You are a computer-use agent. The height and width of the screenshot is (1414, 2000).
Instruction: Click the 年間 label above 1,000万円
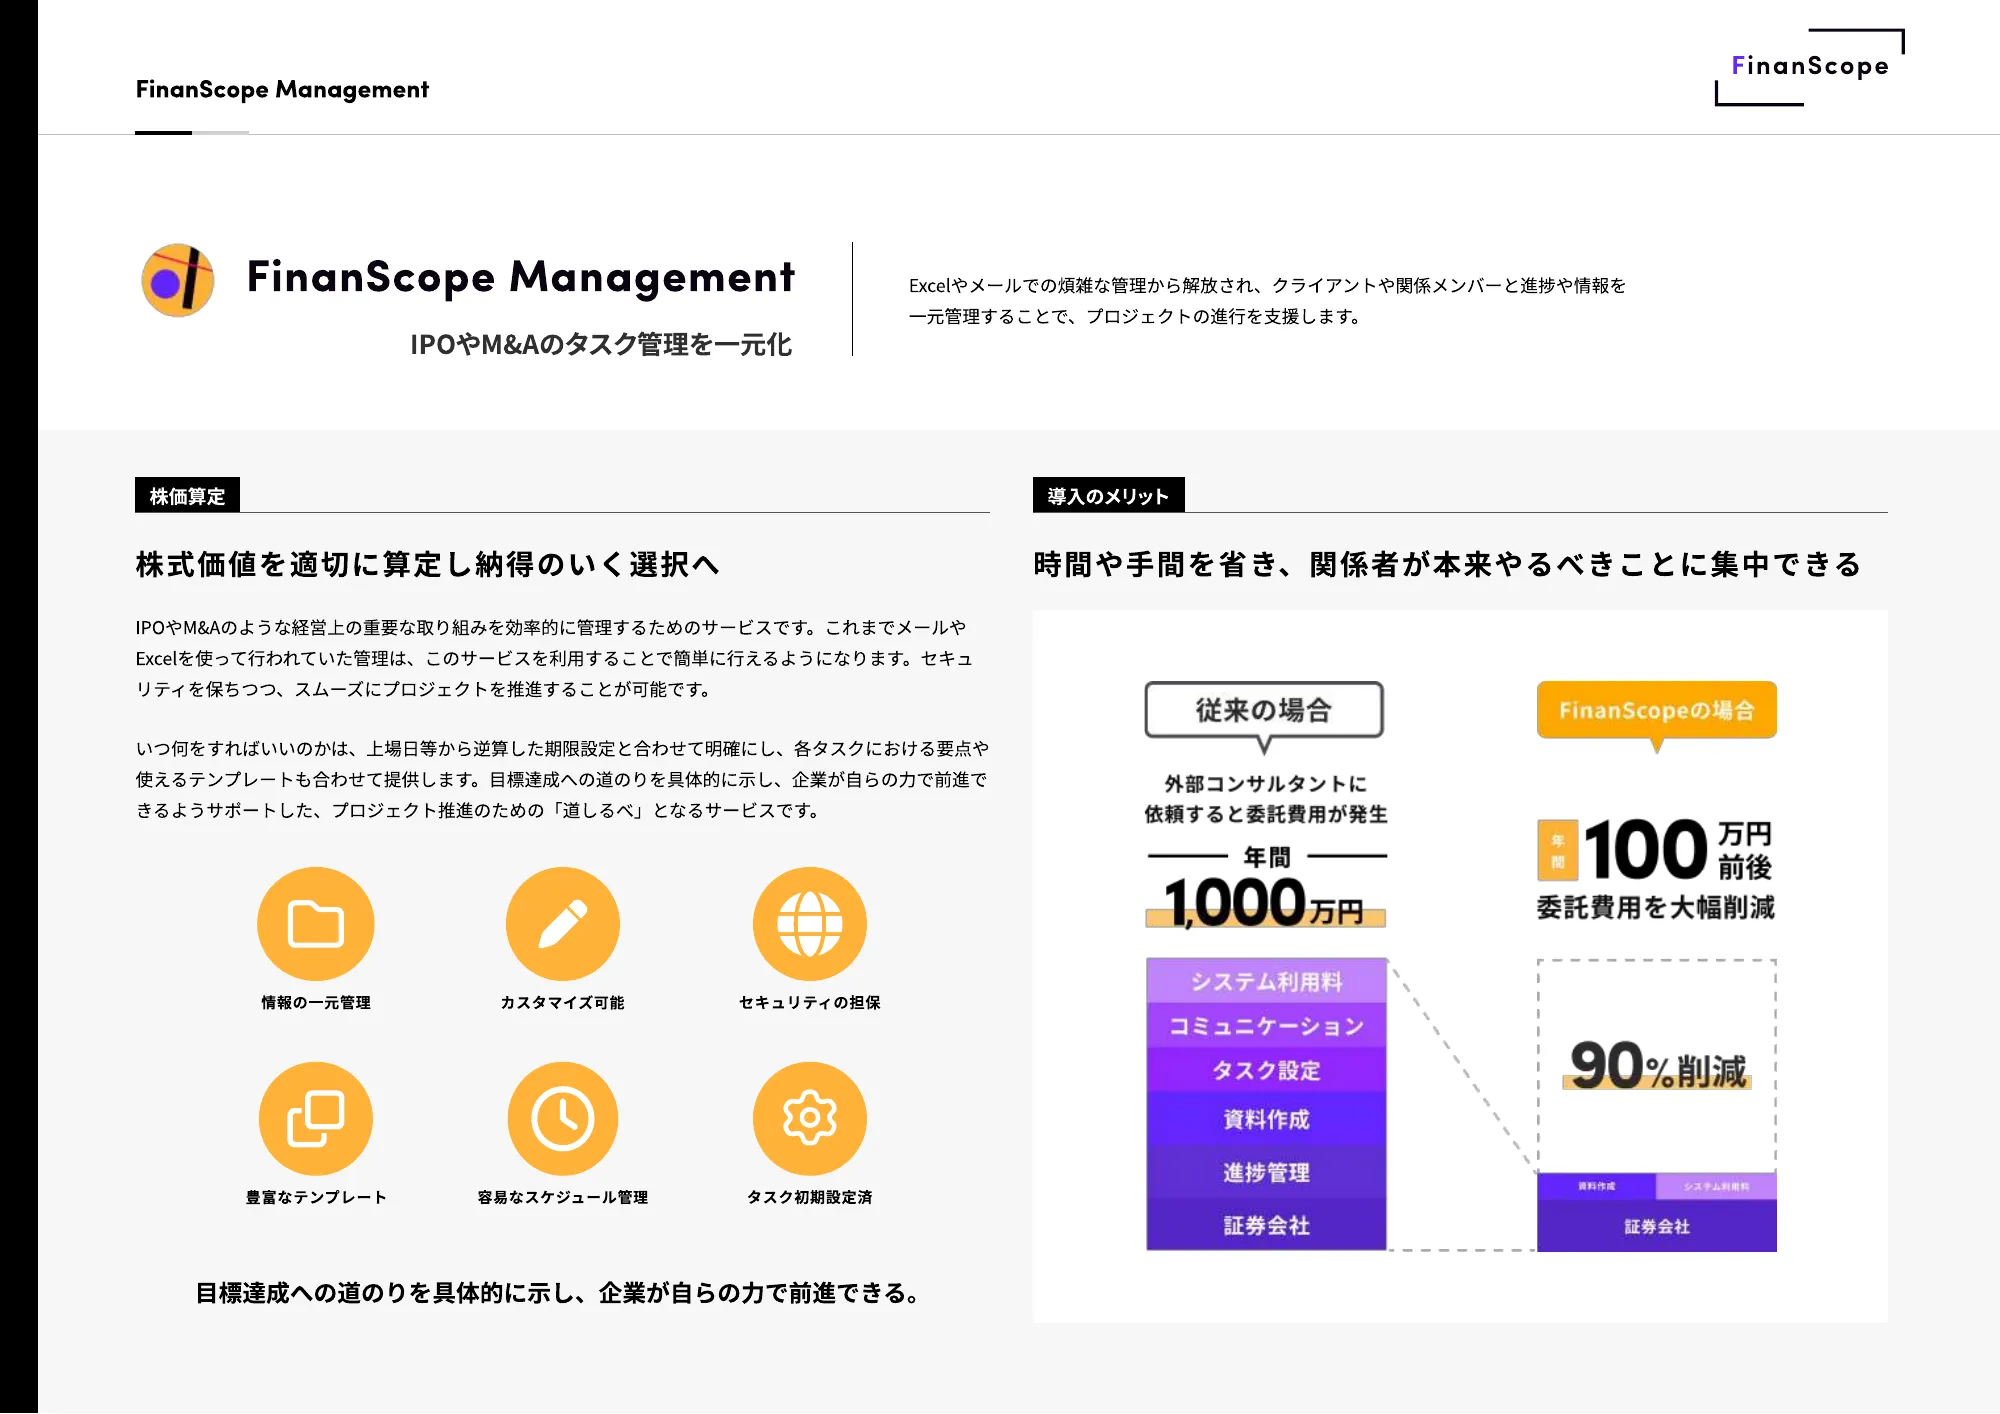(x=1267, y=857)
